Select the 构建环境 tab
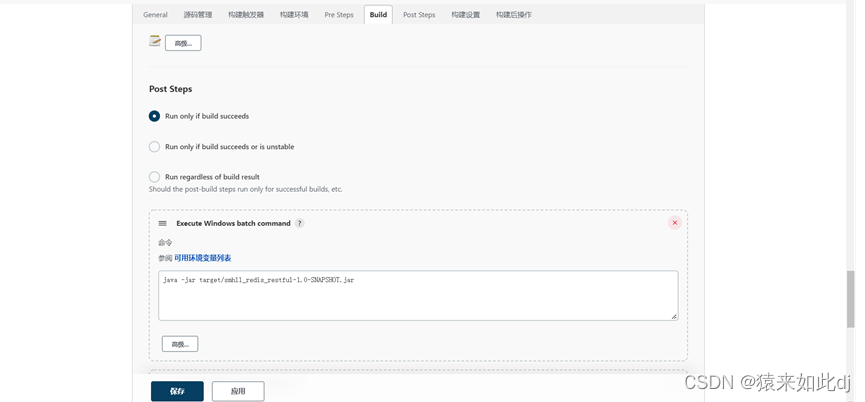The height and width of the screenshot is (402, 865). [x=293, y=15]
